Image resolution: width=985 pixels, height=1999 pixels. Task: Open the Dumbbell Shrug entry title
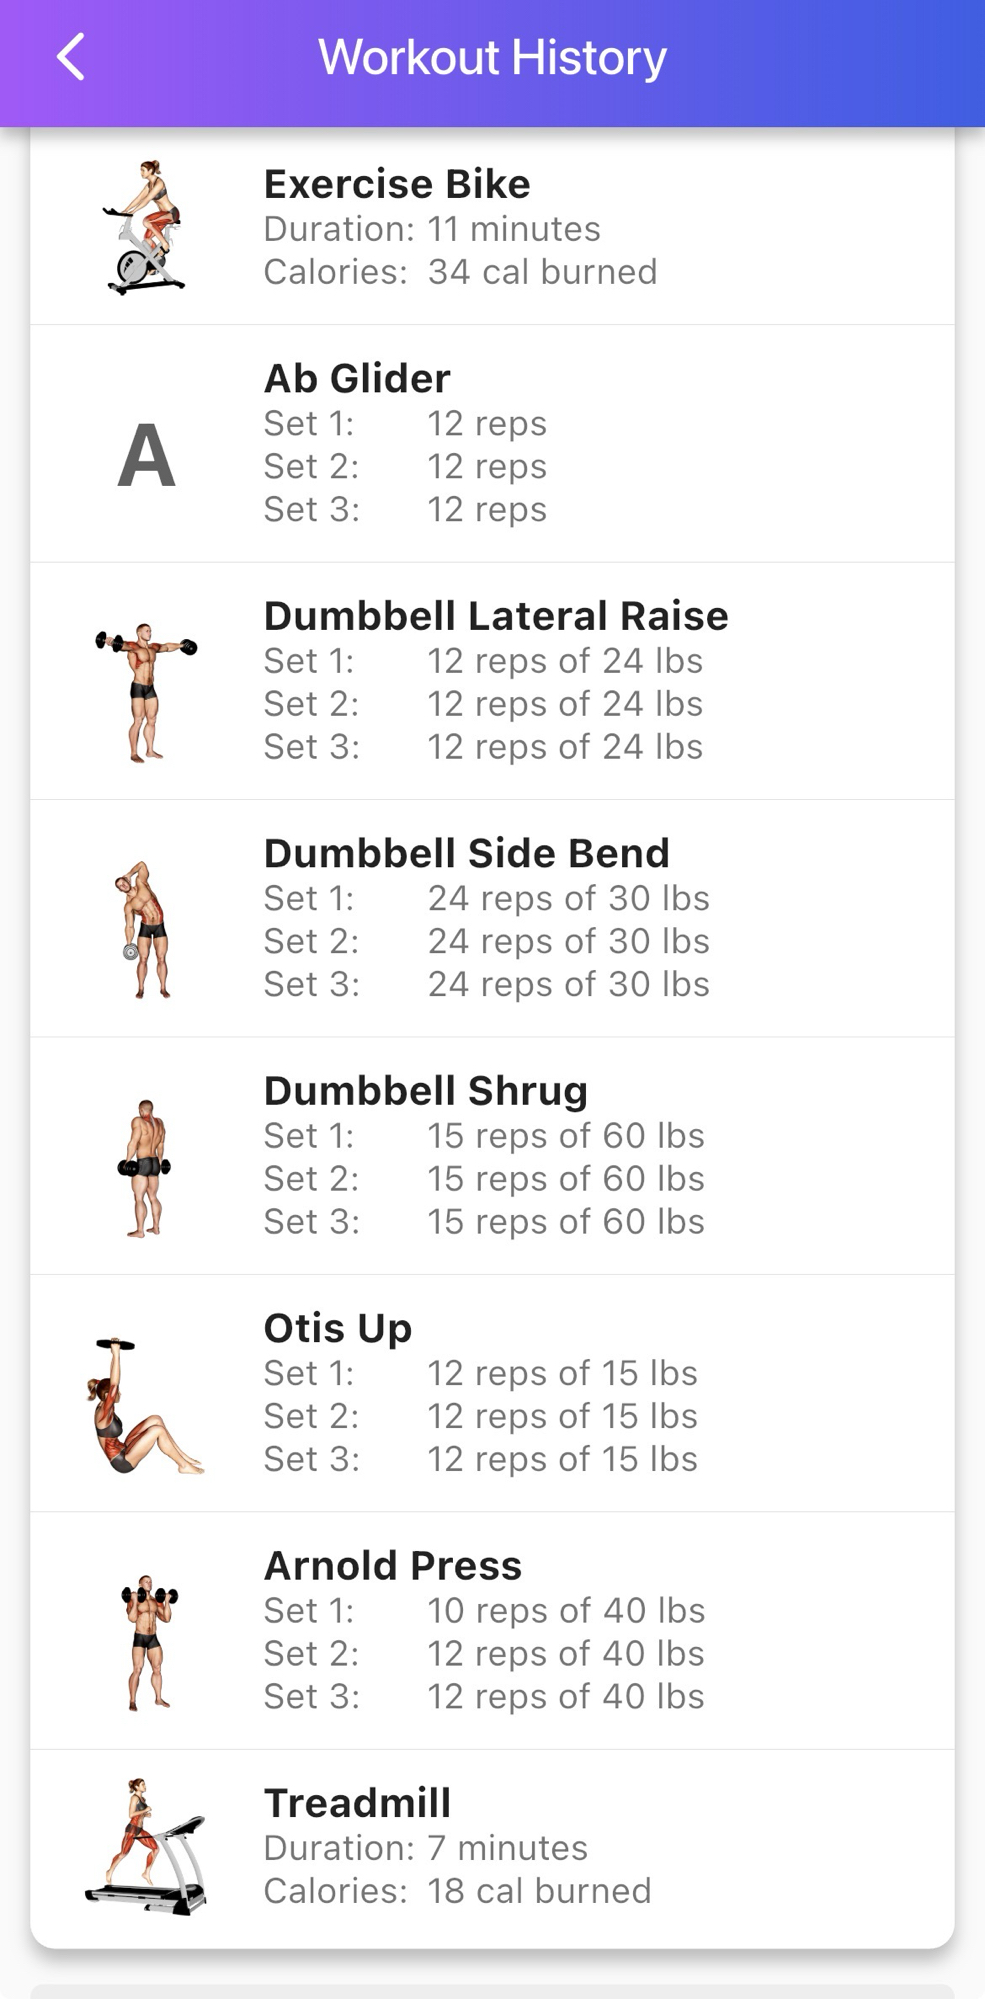425,1091
